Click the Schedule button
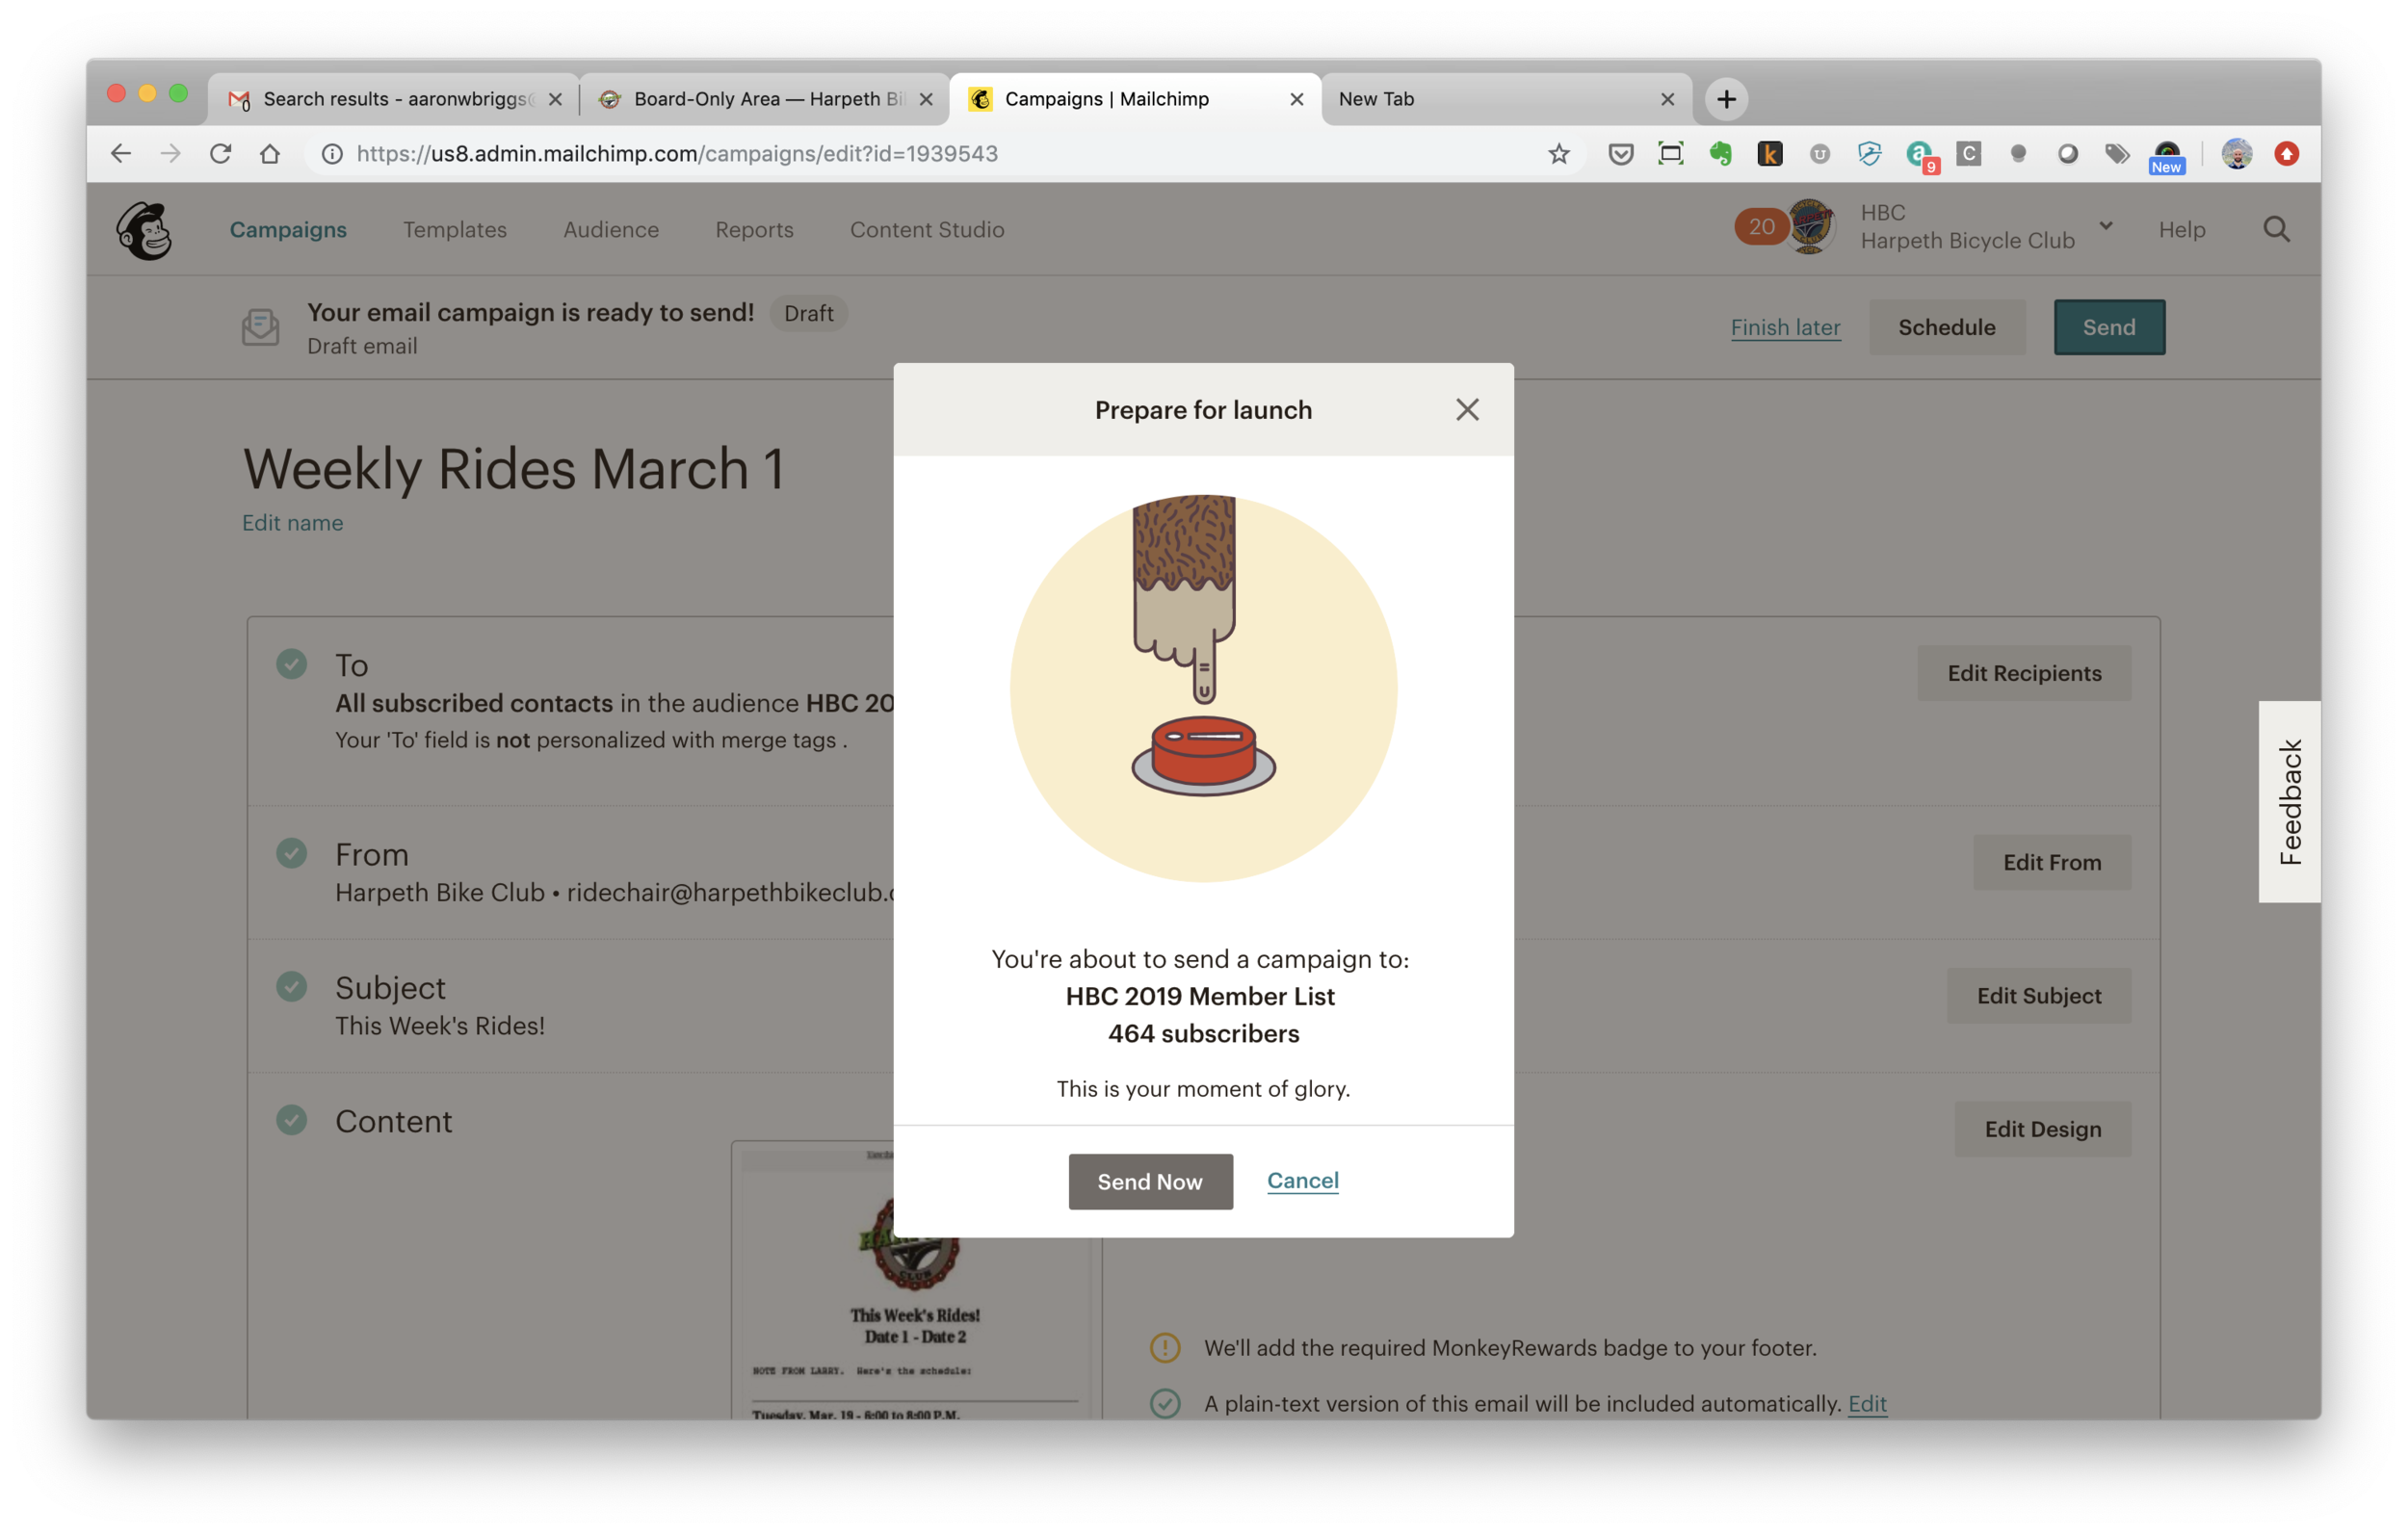The width and height of the screenshot is (2408, 1534). pyautogui.click(x=1946, y=327)
